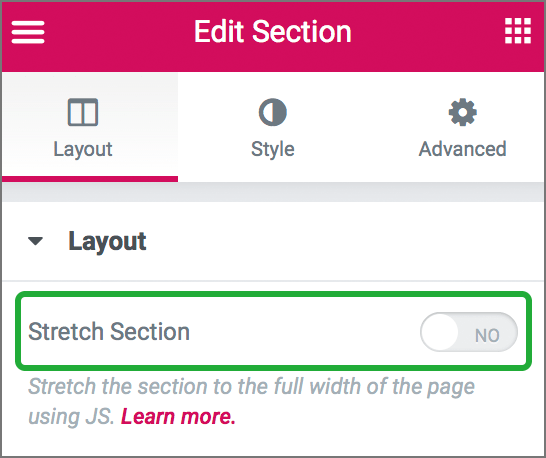Select the two-column Layout tab icon
546x458 pixels.
pos(83,112)
